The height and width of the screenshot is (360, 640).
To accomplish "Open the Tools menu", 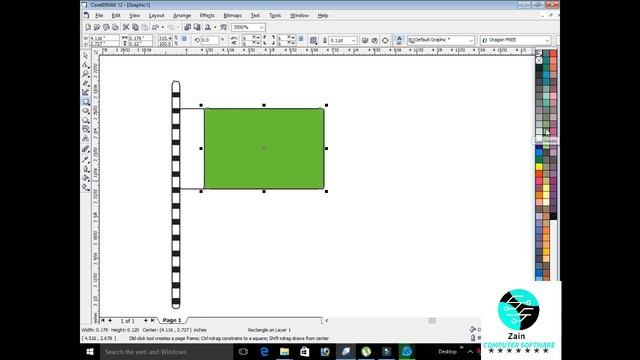I will (x=275, y=16).
